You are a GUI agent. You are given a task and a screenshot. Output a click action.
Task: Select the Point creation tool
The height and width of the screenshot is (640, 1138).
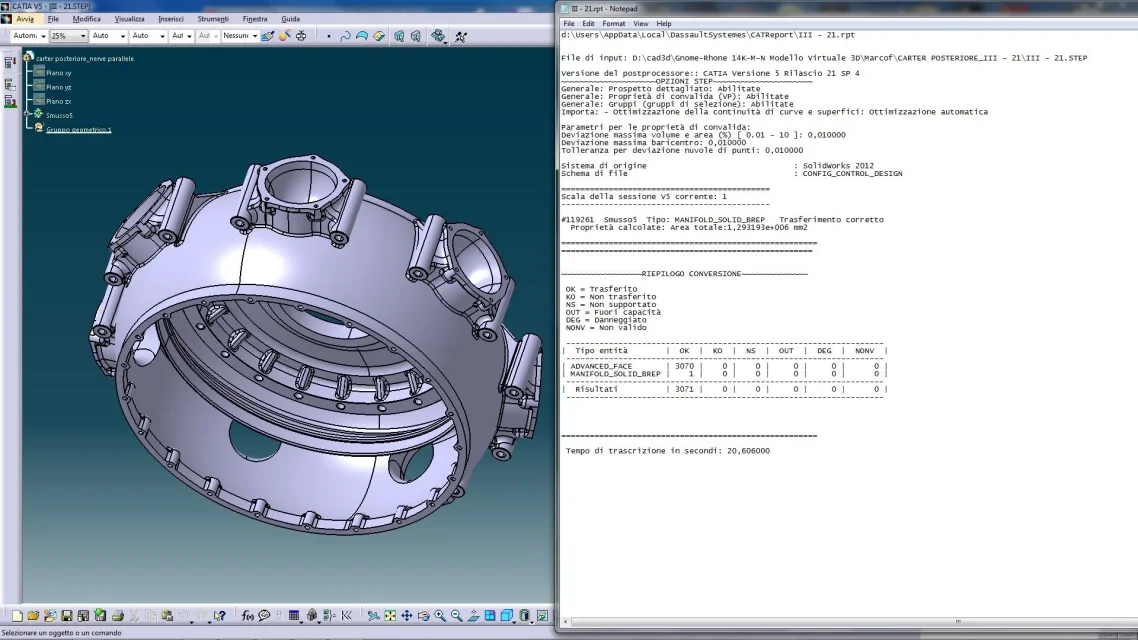[329, 36]
